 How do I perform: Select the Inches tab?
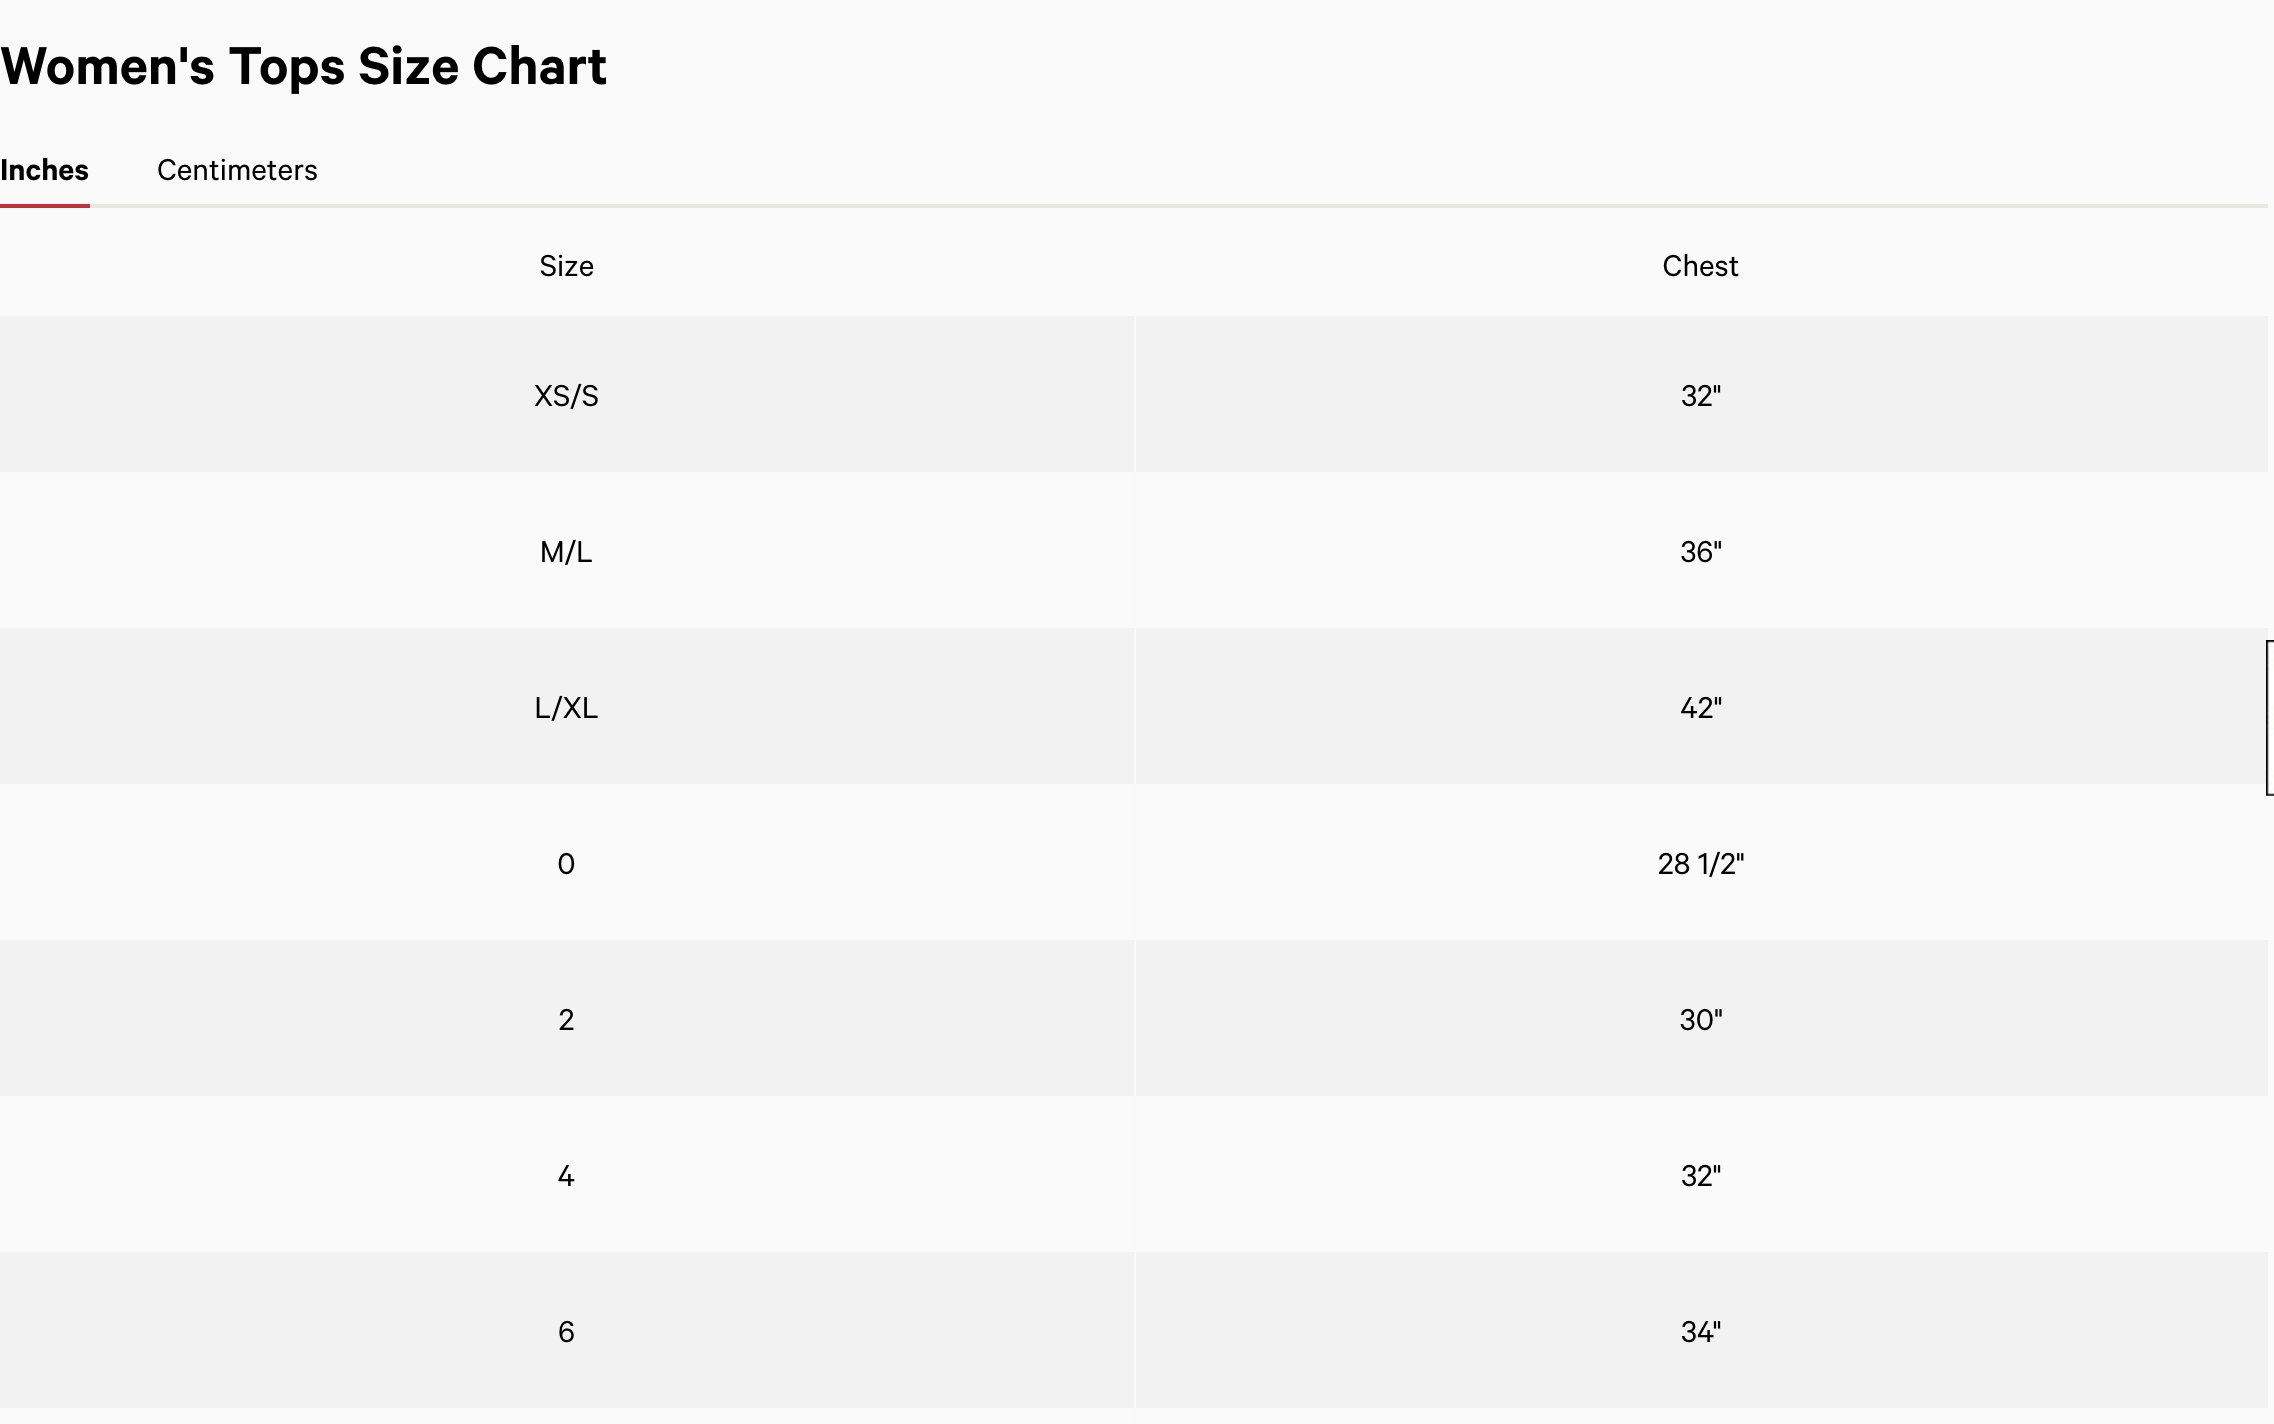pos(44,170)
